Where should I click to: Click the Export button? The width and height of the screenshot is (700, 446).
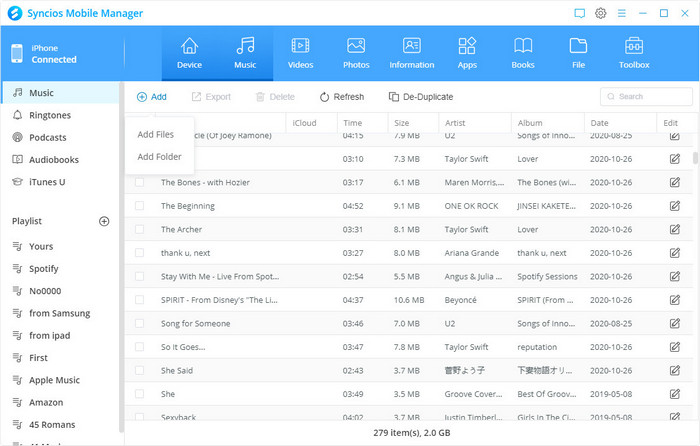point(211,97)
